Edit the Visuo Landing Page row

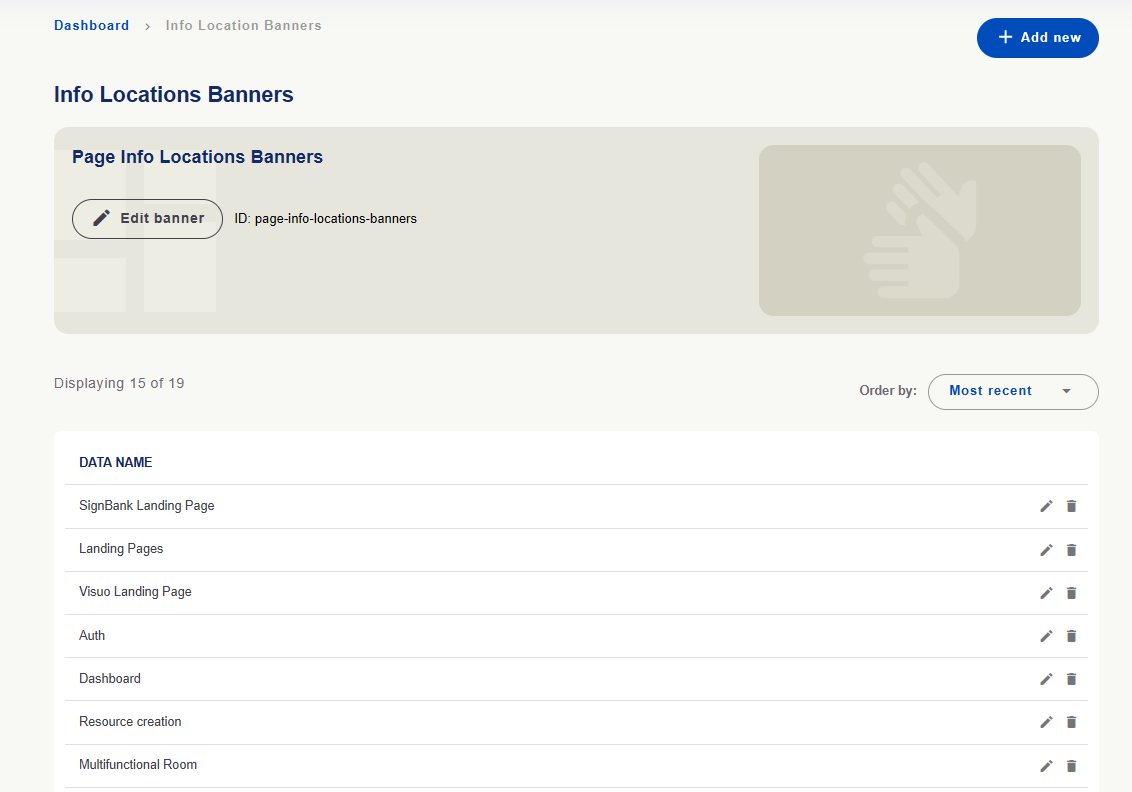coord(1046,593)
